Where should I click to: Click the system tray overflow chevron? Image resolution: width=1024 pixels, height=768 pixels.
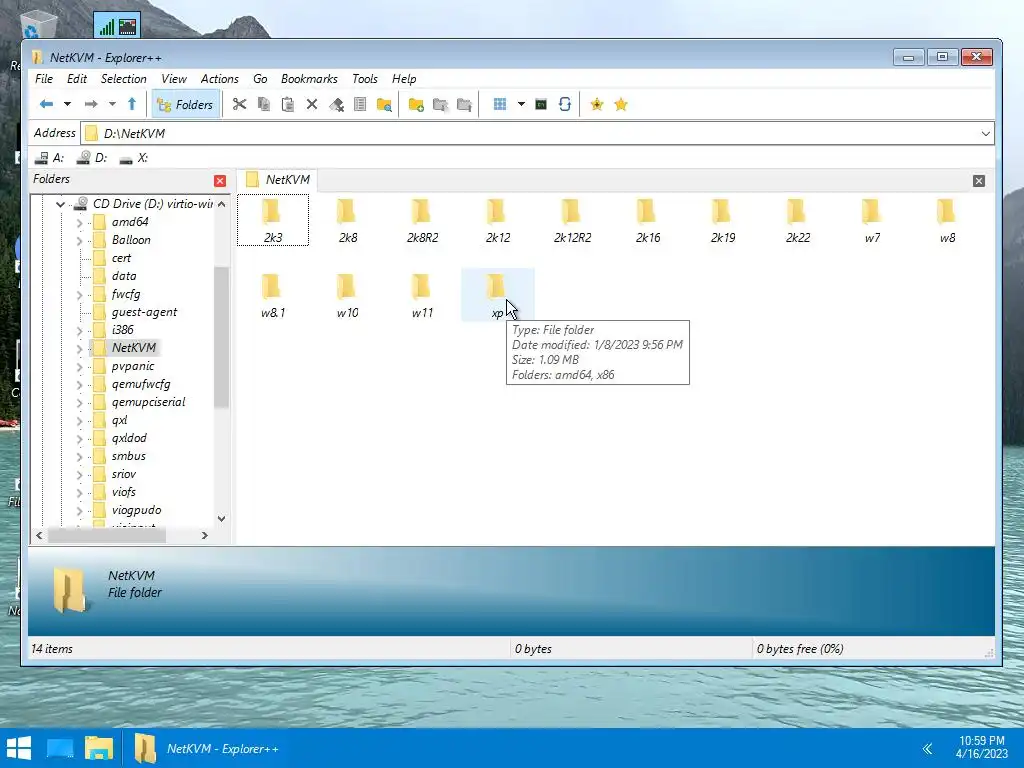tap(927, 748)
